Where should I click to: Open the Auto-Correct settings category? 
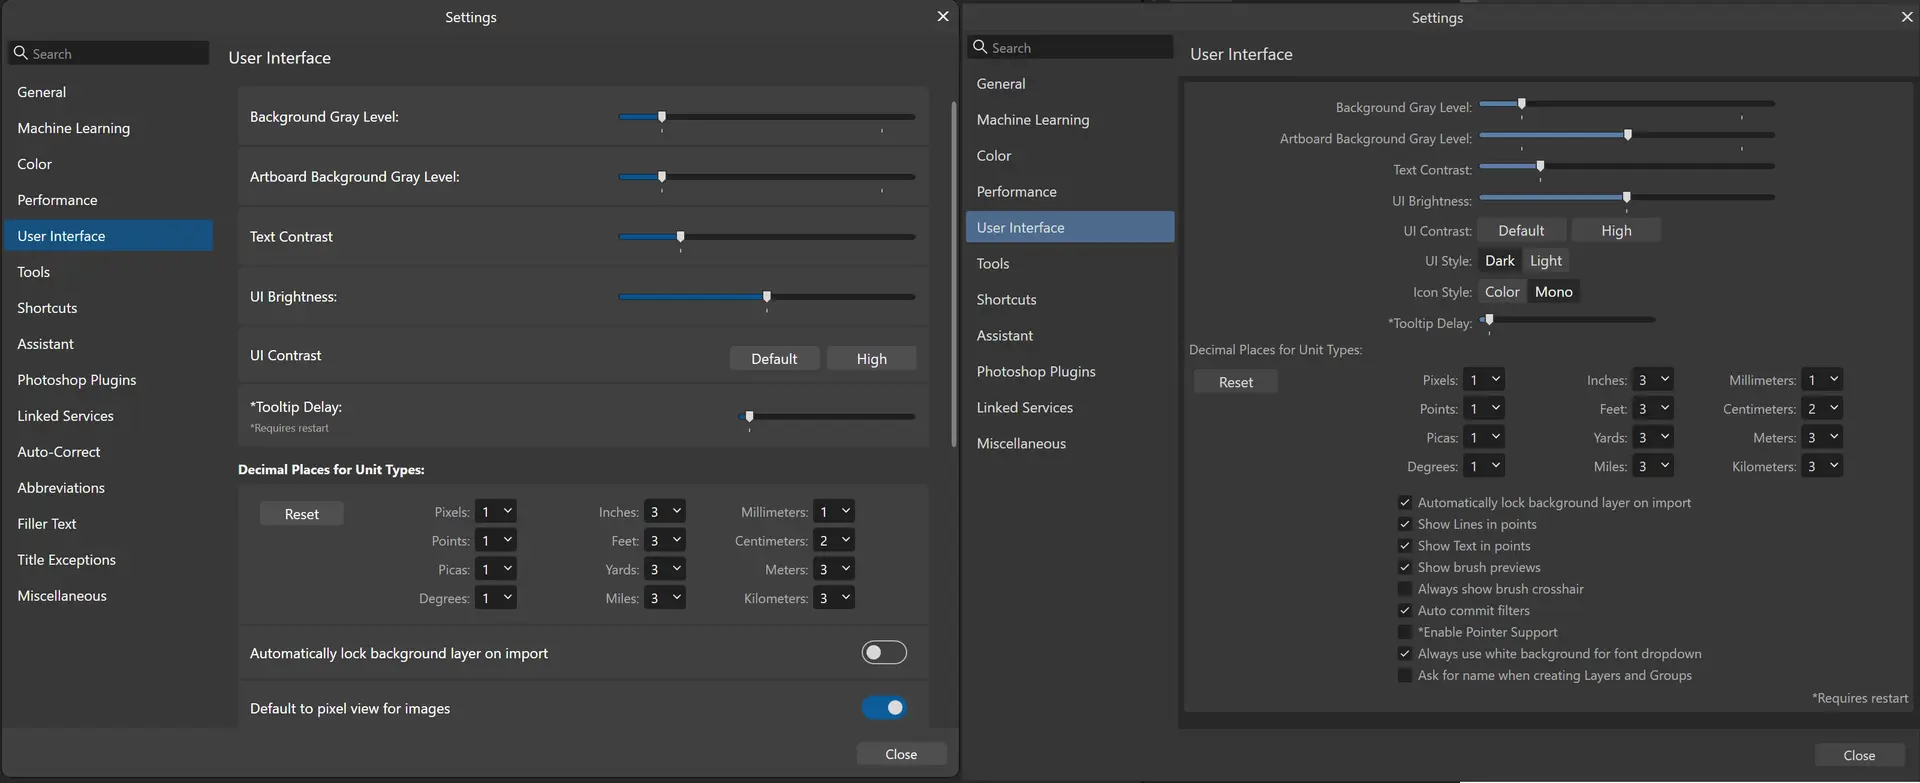point(59,452)
